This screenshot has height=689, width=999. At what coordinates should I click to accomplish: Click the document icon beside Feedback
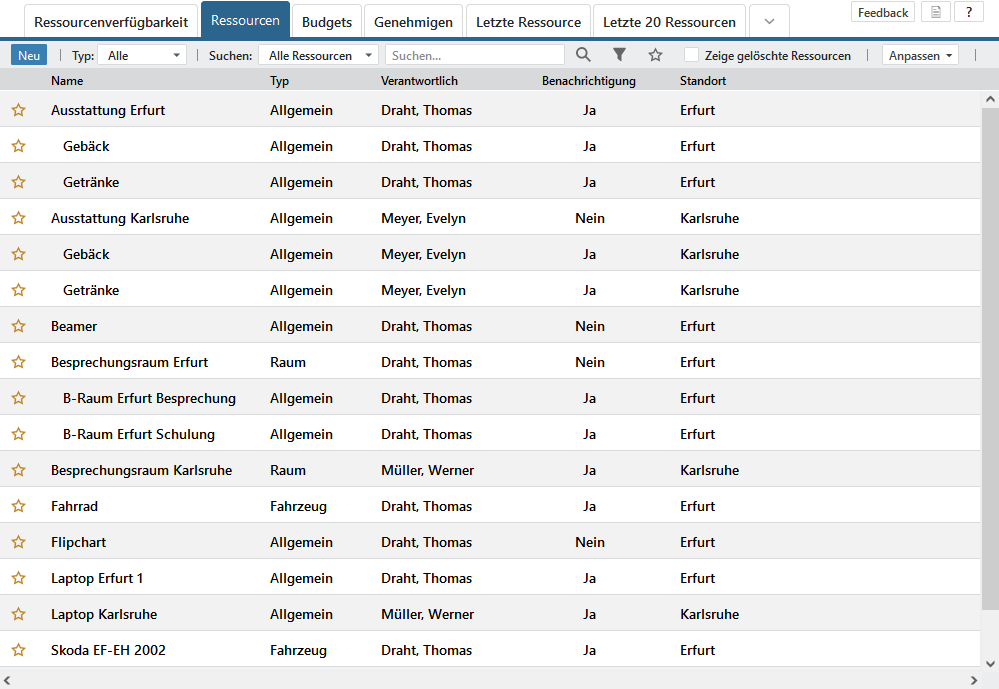tap(935, 13)
